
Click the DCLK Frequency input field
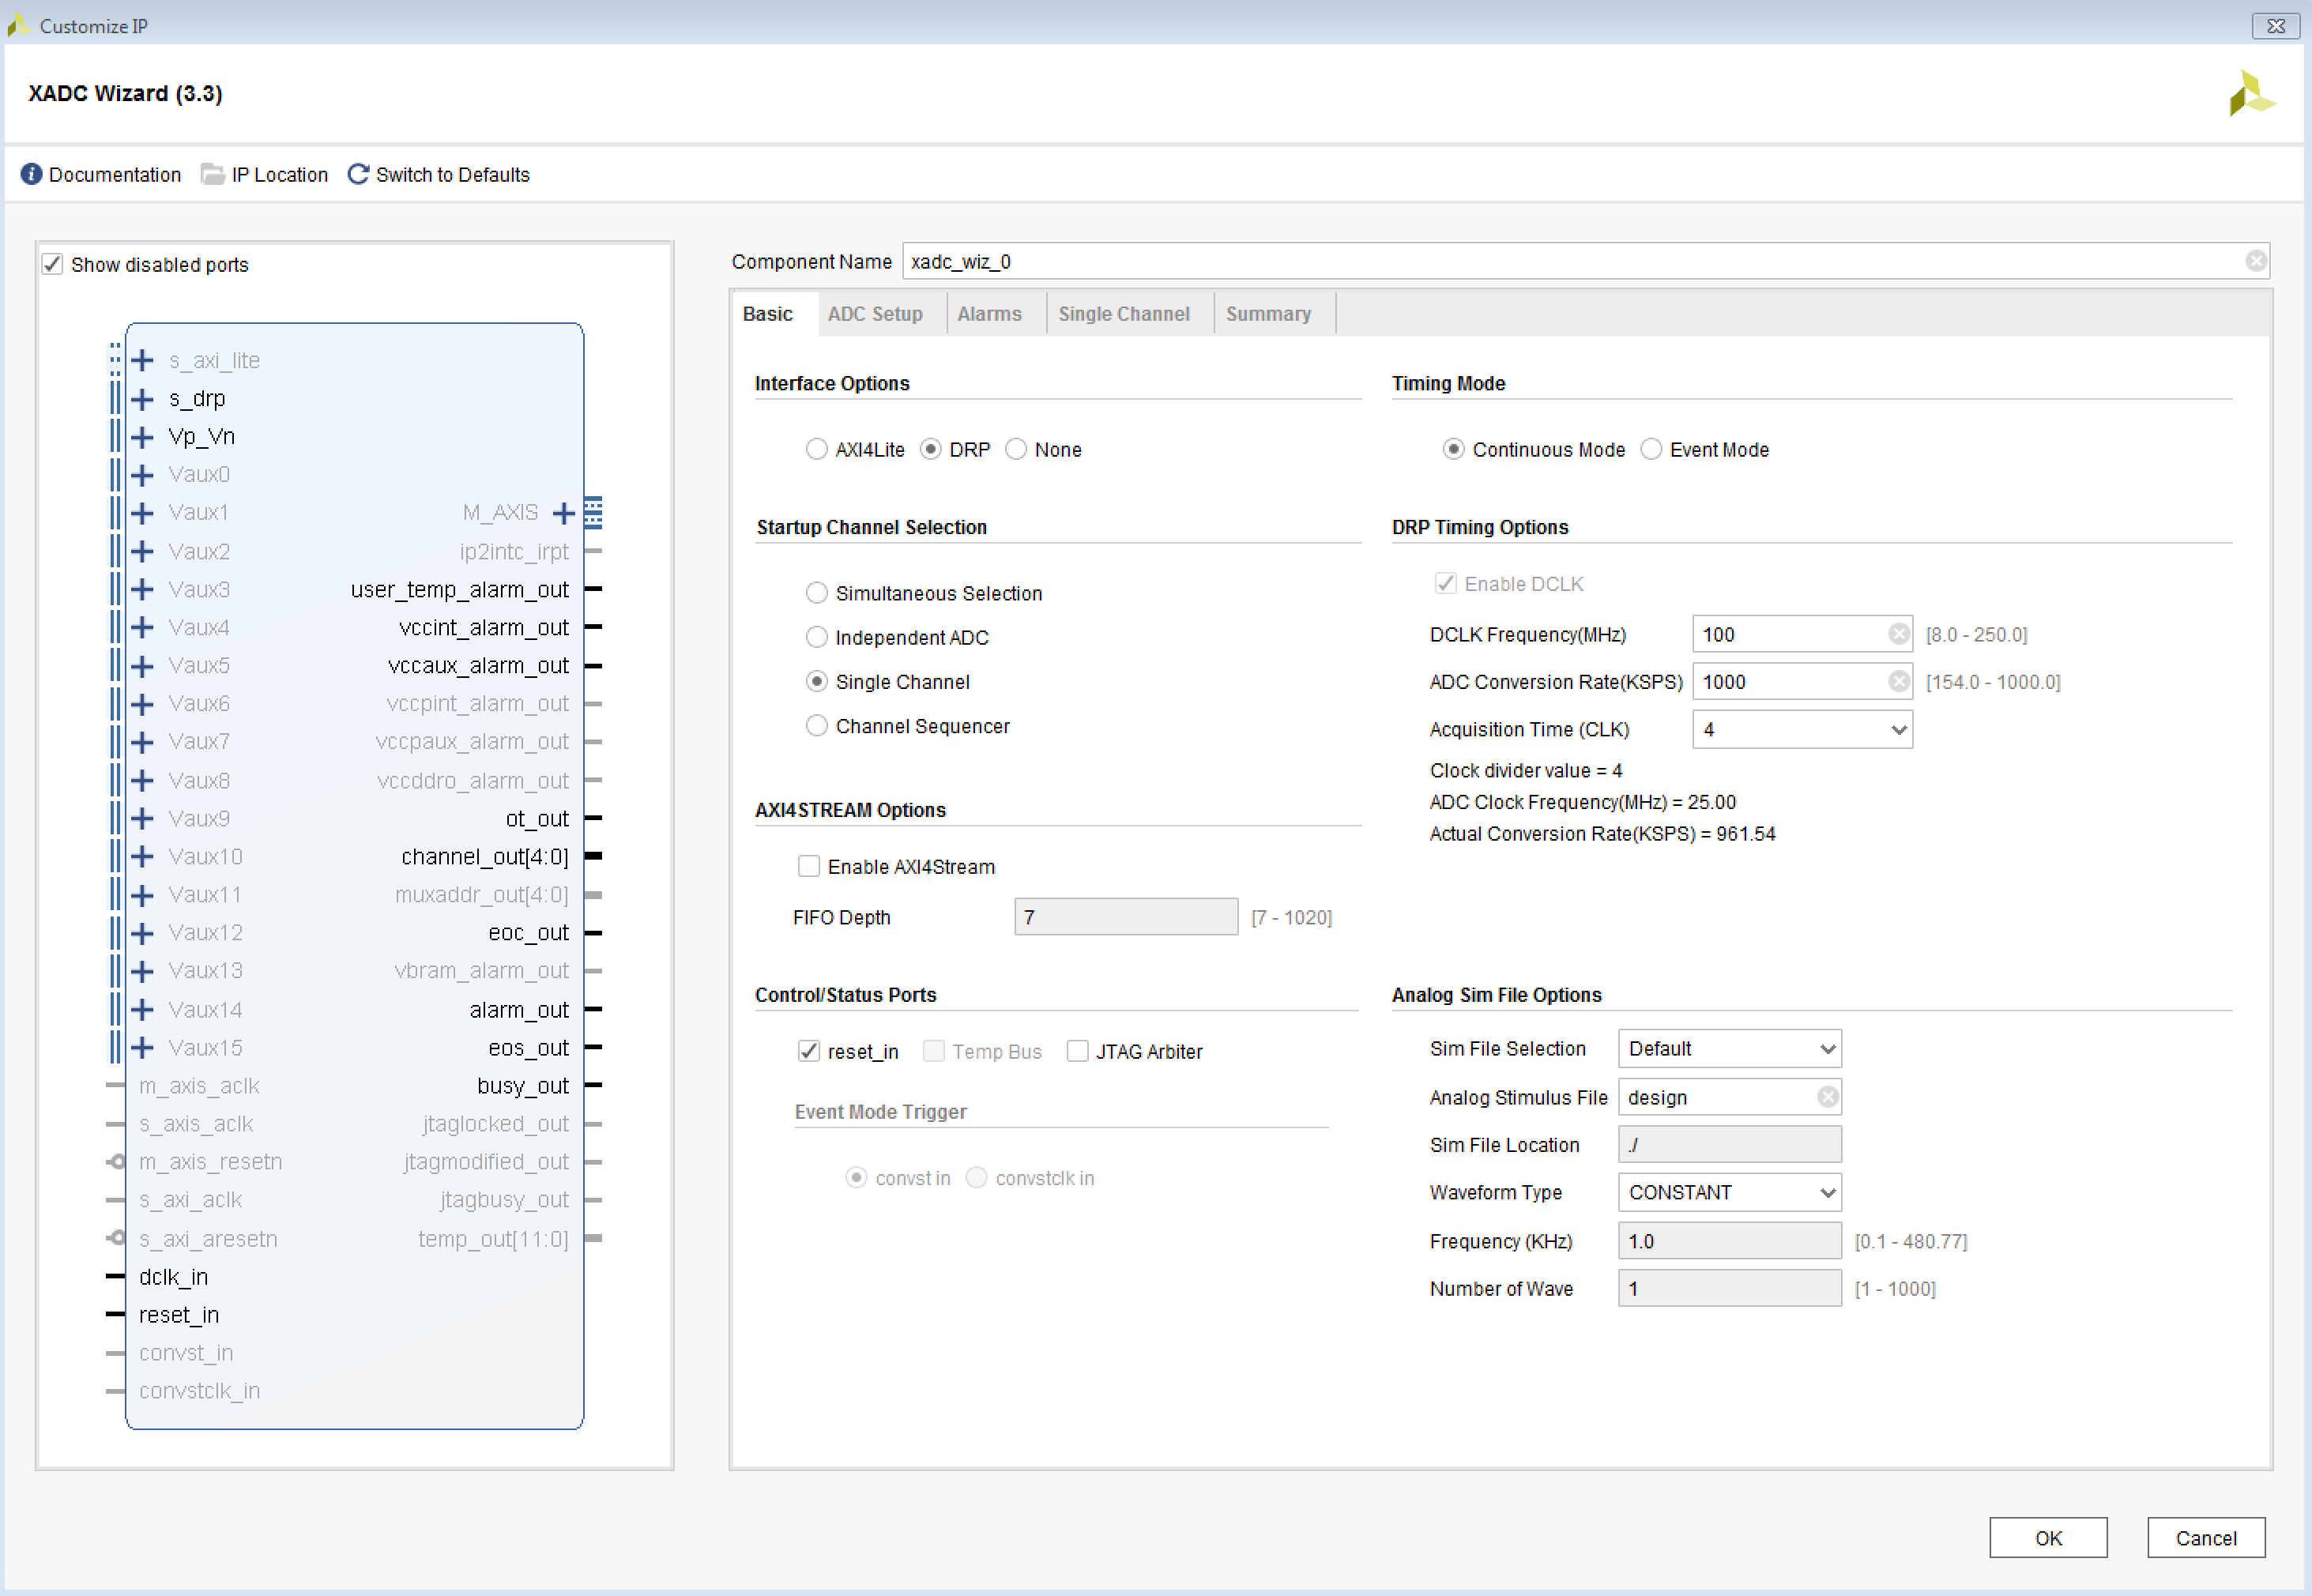click(1802, 634)
